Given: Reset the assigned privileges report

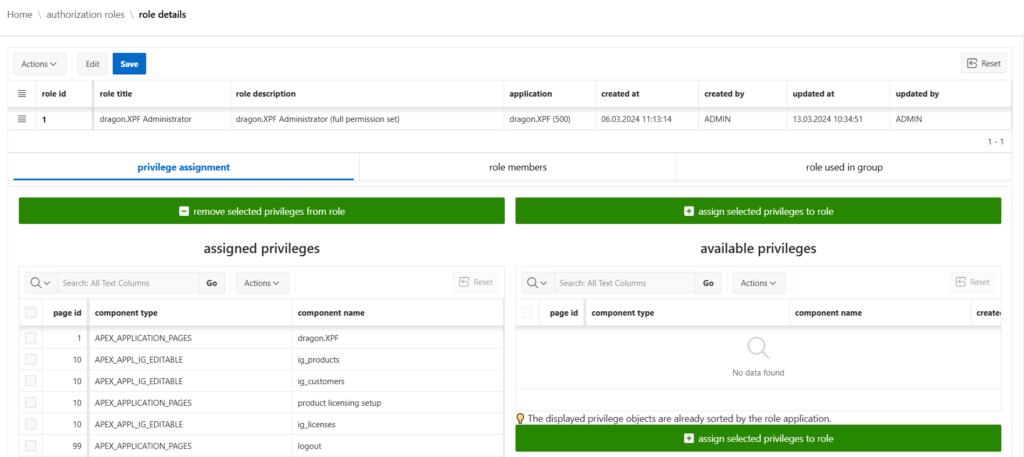Looking at the screenshot, I should (x=476, y=283).
